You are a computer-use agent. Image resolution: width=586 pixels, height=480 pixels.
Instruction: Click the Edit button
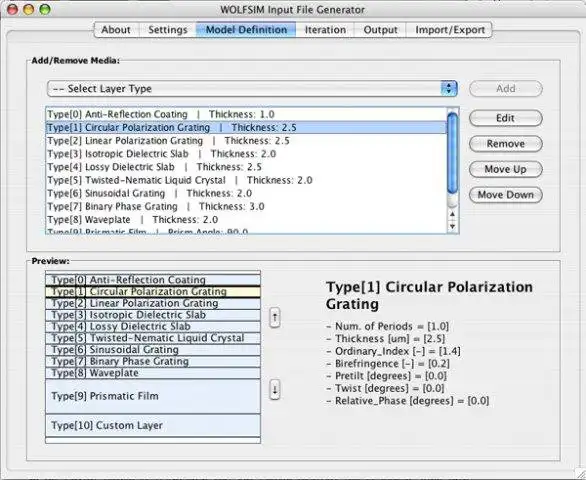pyautogui.click(x=505, y=118)
